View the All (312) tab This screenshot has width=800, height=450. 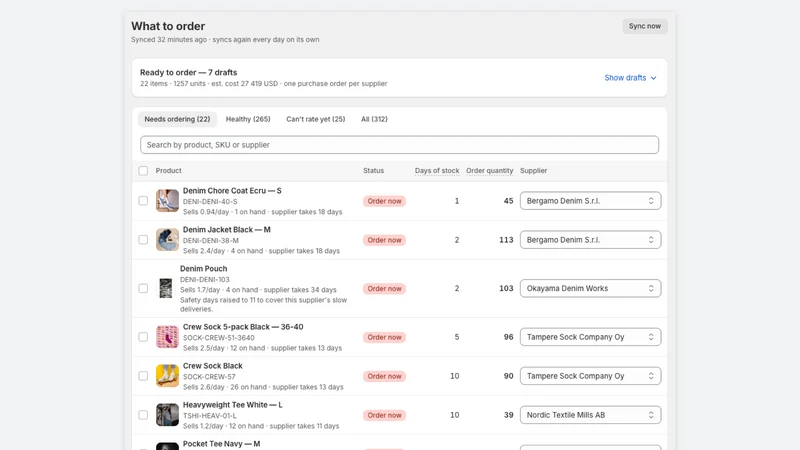point(374,119)
